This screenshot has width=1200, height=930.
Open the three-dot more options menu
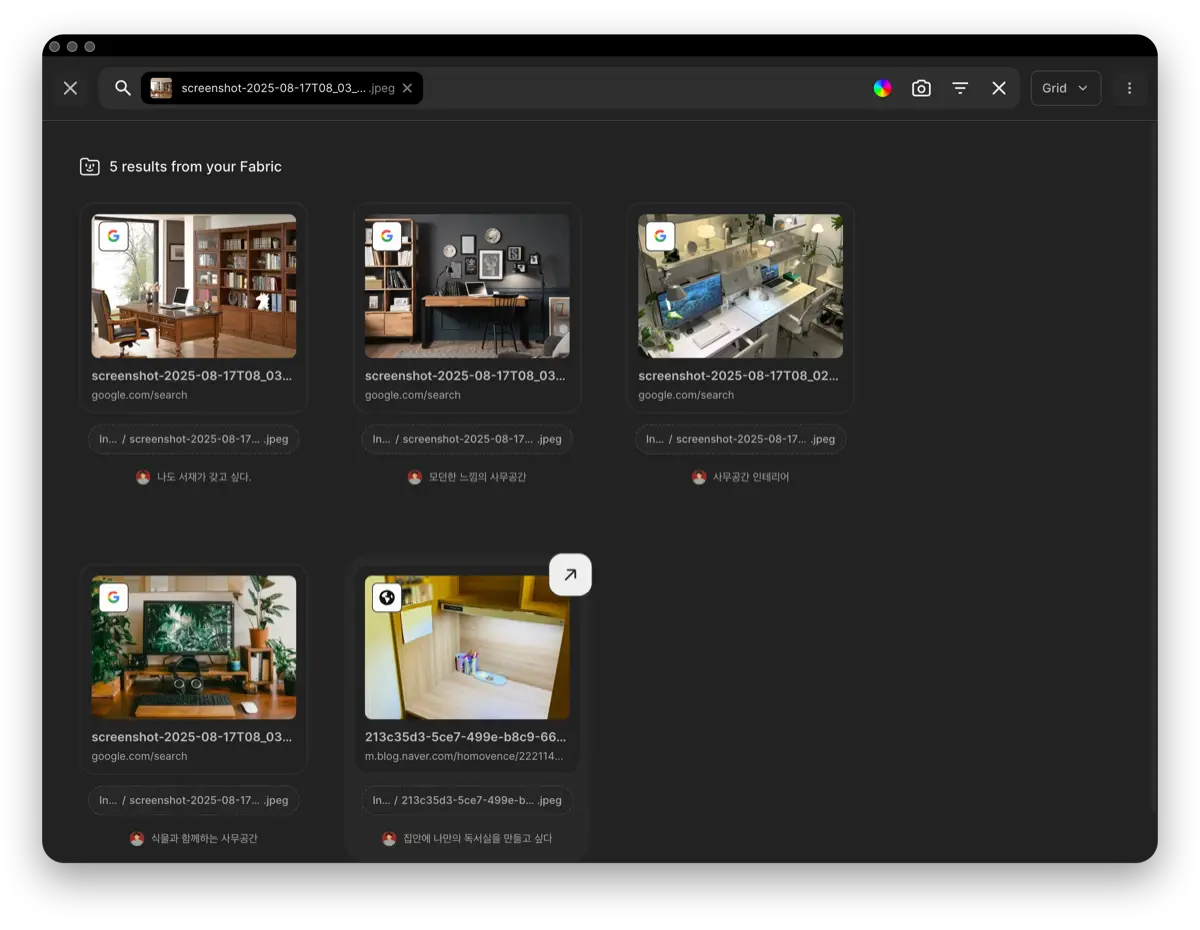[1129, 88]
